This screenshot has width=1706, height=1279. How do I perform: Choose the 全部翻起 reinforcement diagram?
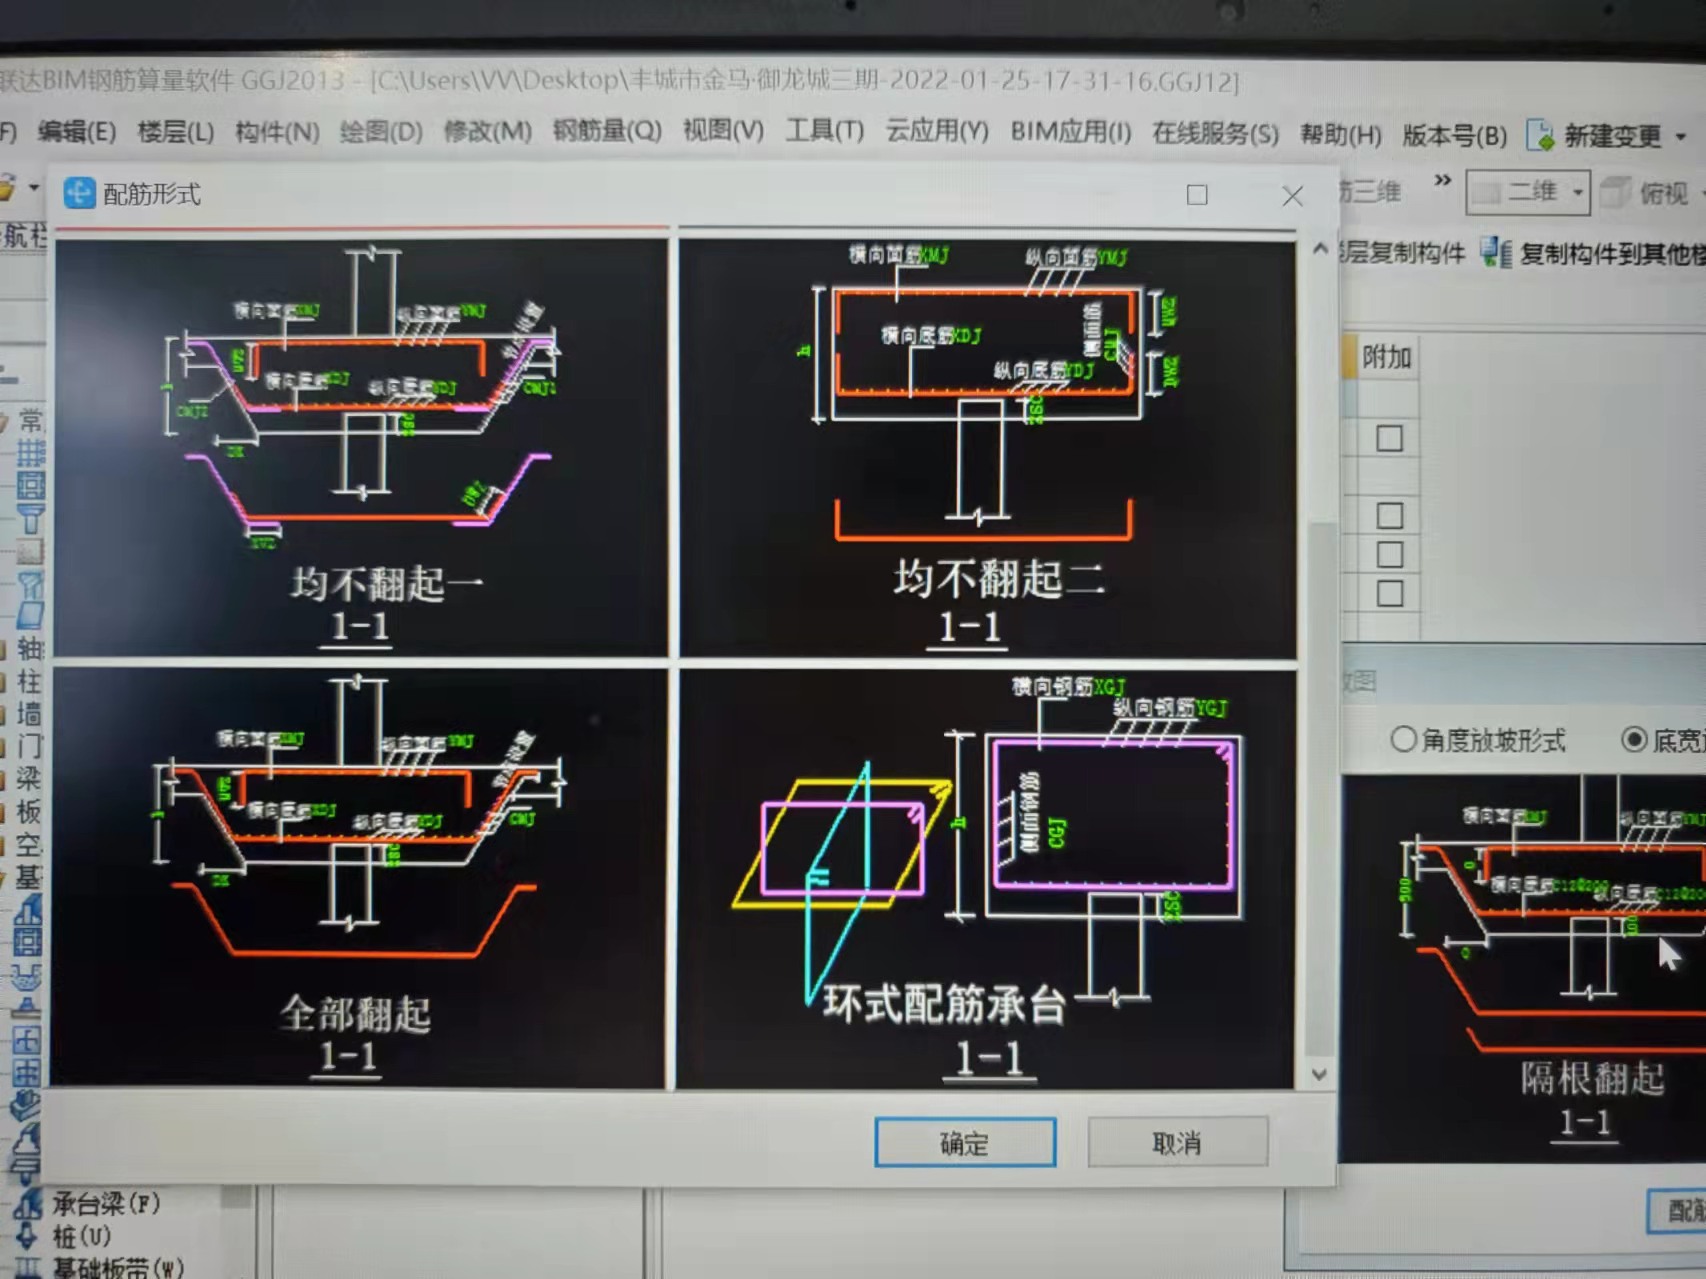pyautogui.click(x=358, y=877)
